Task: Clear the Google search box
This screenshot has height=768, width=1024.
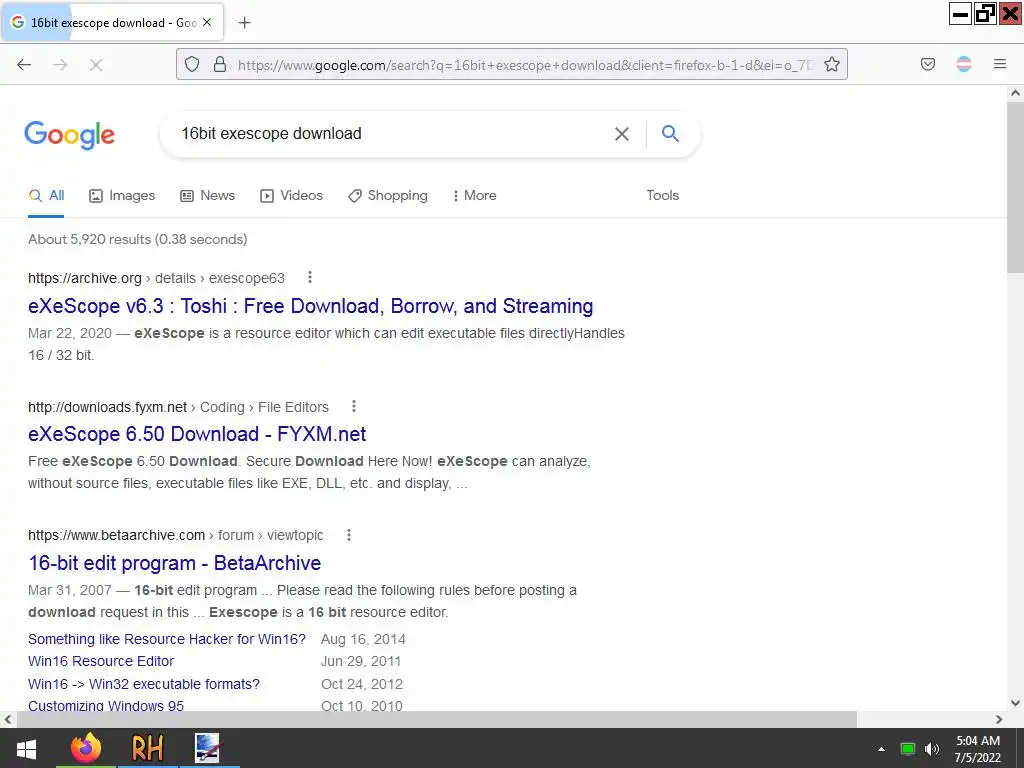Action: pos(622,134)
